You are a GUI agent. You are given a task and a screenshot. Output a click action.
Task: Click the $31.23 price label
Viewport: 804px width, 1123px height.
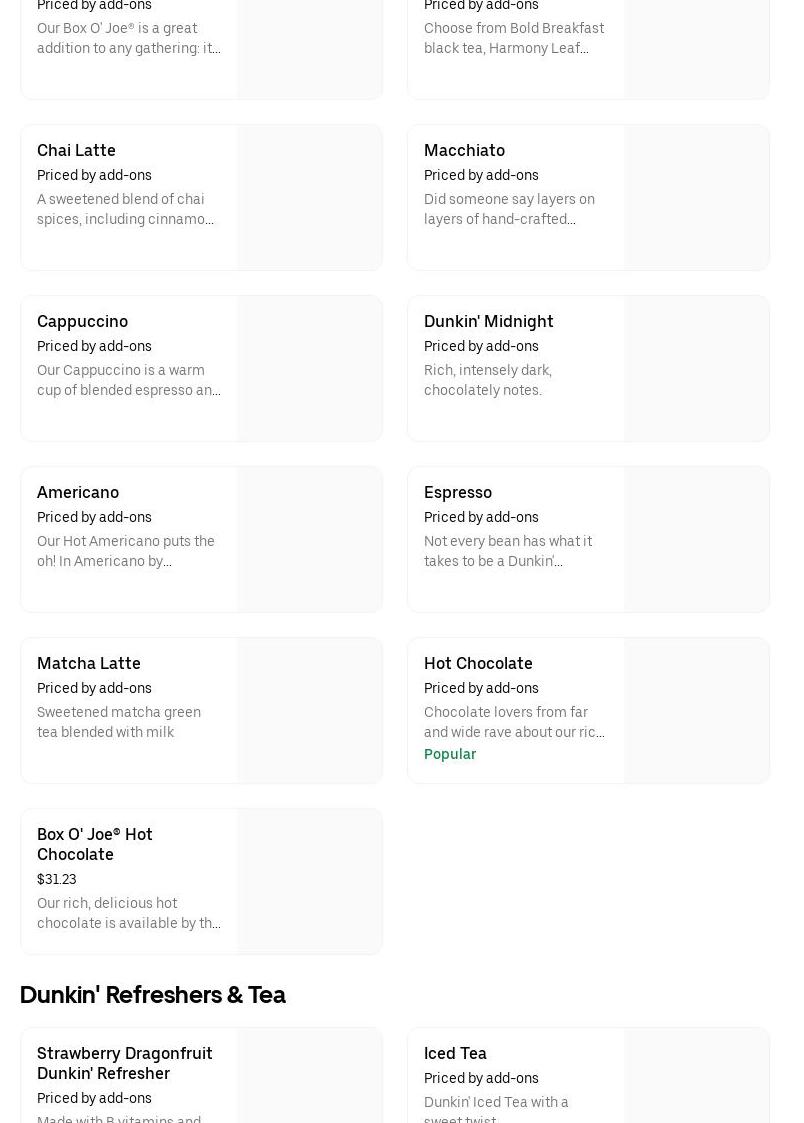pyautogui.click(x=57, y=879)
